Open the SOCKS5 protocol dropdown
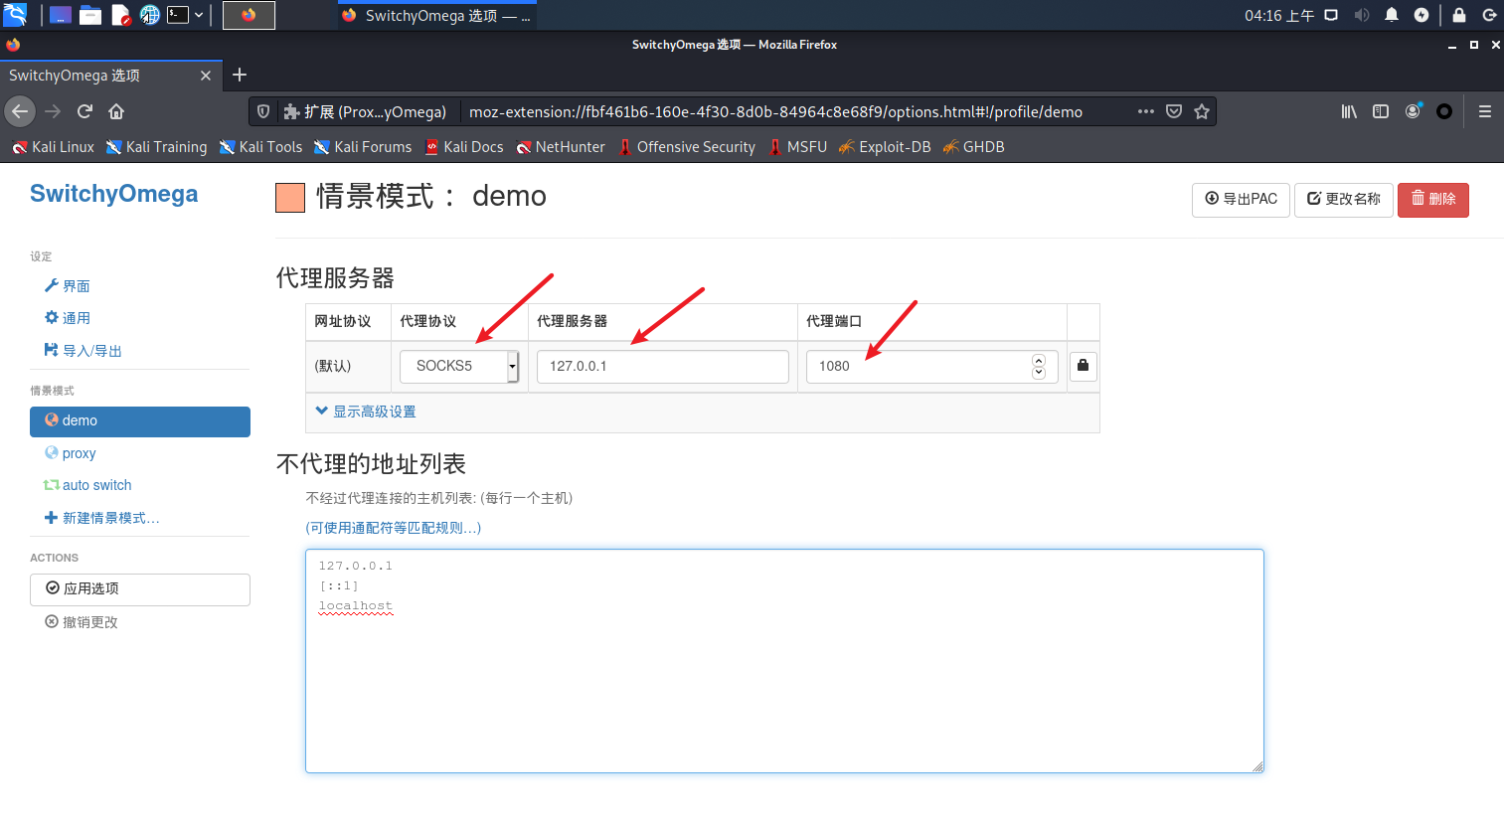The width and height of the screenshot is (1504, 829). pos(459,366)
